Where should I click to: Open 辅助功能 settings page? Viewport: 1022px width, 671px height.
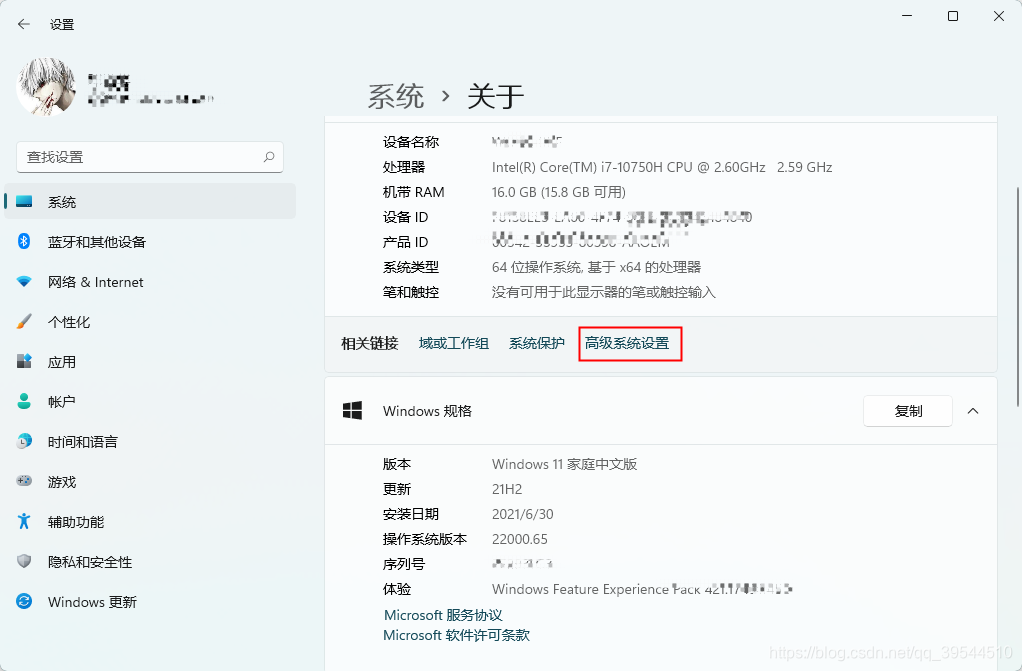[150, 522]
